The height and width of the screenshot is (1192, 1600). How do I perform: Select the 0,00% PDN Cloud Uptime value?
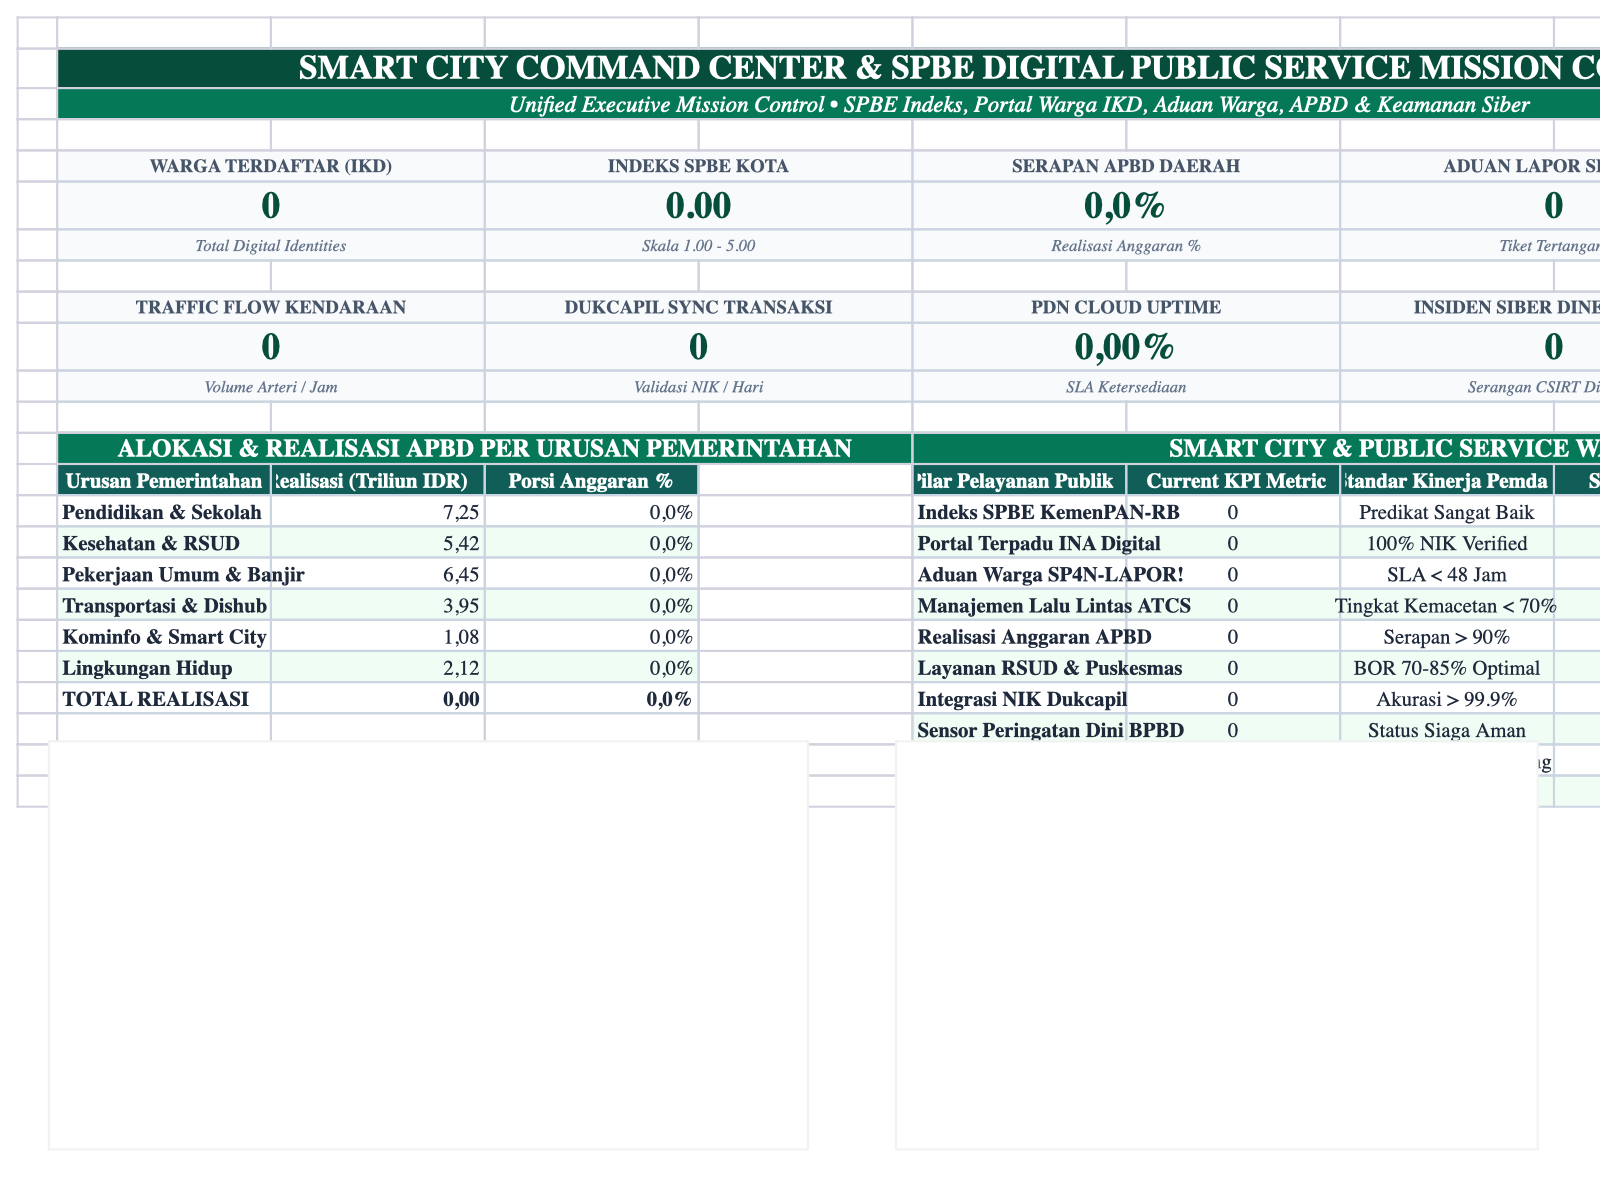pyautogui.click(x=1126, y=347)
